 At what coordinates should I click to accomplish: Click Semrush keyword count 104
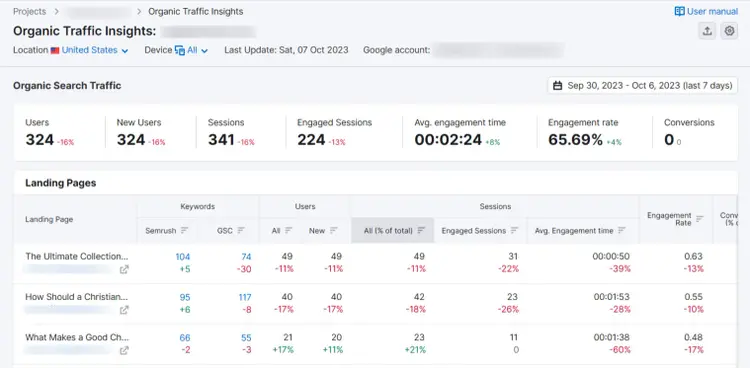pyautogui.click(x=183, y=256)
